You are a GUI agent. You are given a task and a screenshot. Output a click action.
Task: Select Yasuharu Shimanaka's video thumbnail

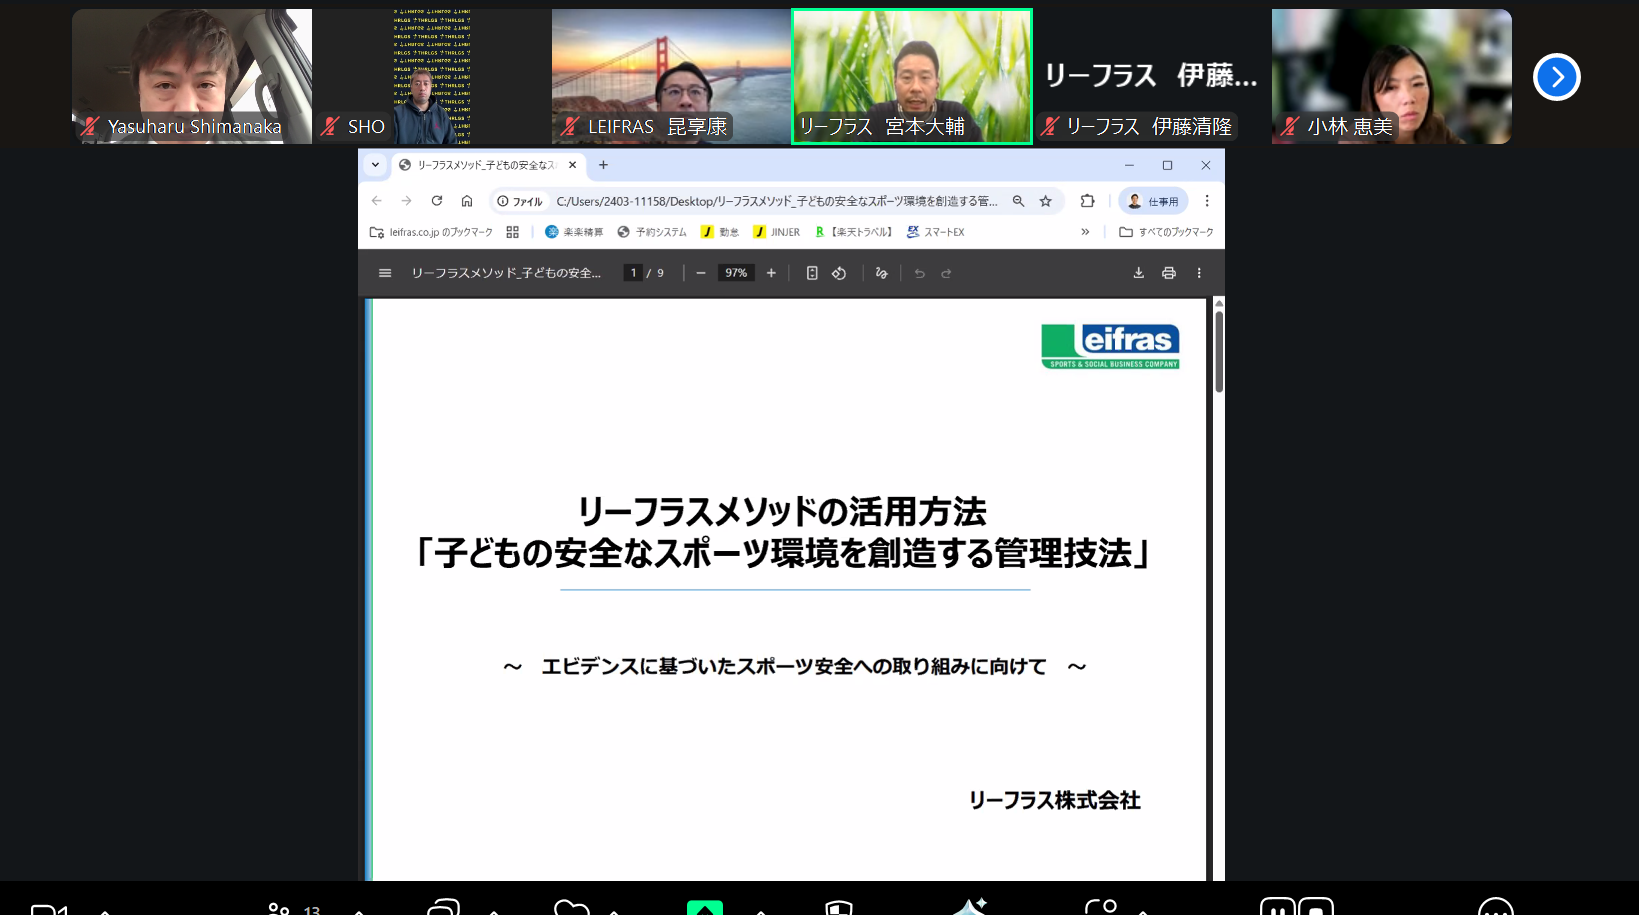pos(192,76)
